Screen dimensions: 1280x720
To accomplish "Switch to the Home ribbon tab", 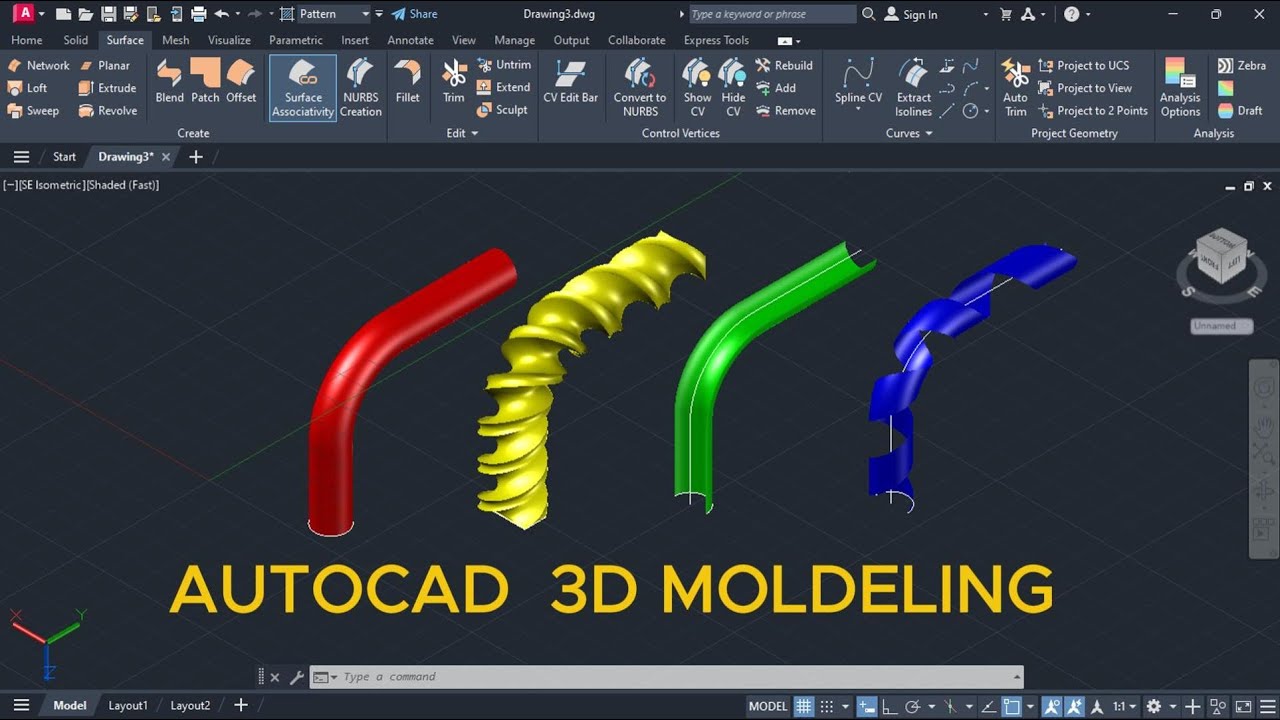I will pos(27,40).
